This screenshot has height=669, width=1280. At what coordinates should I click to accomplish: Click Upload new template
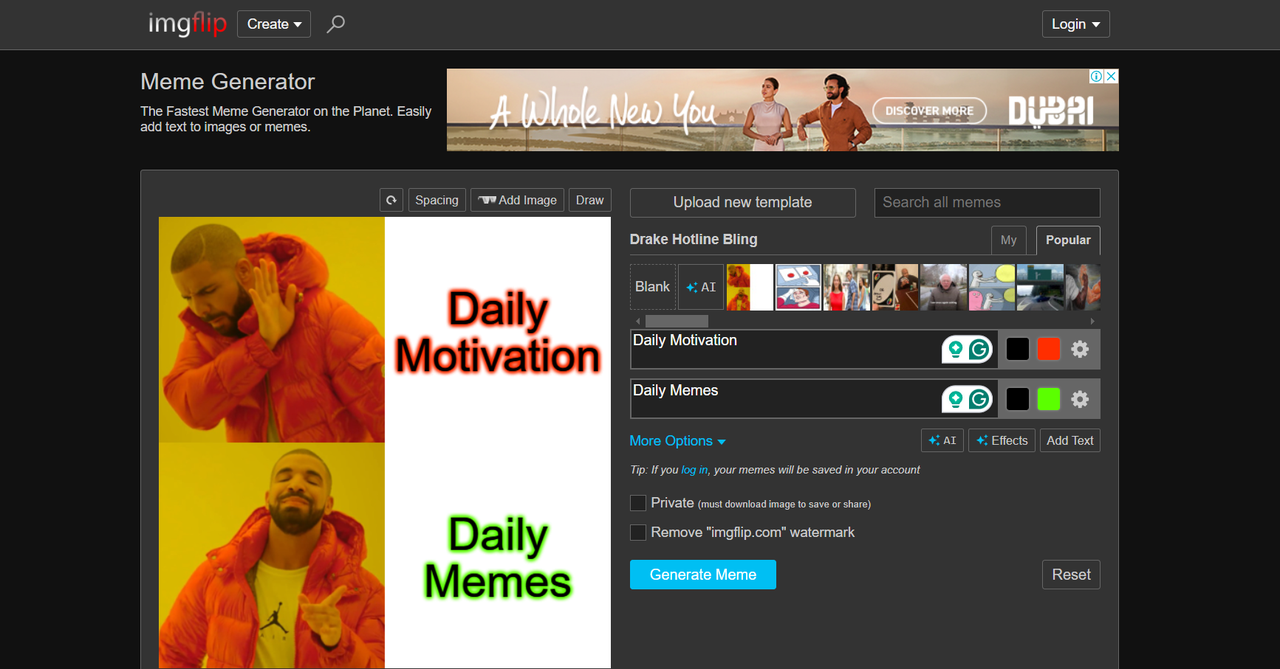(x=743, y=202)
